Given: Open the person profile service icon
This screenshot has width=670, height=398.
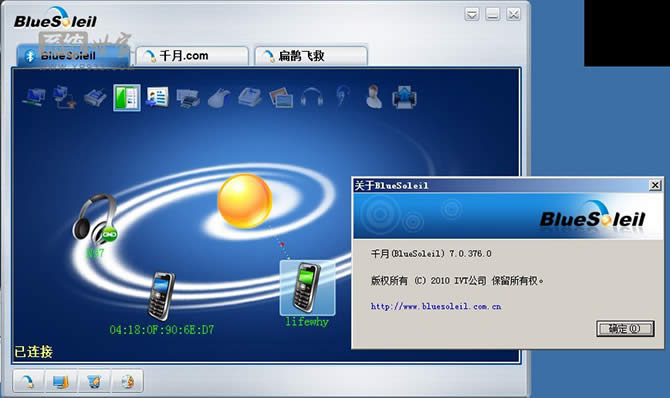Looking at the screenshot, I should coord(374,97).
